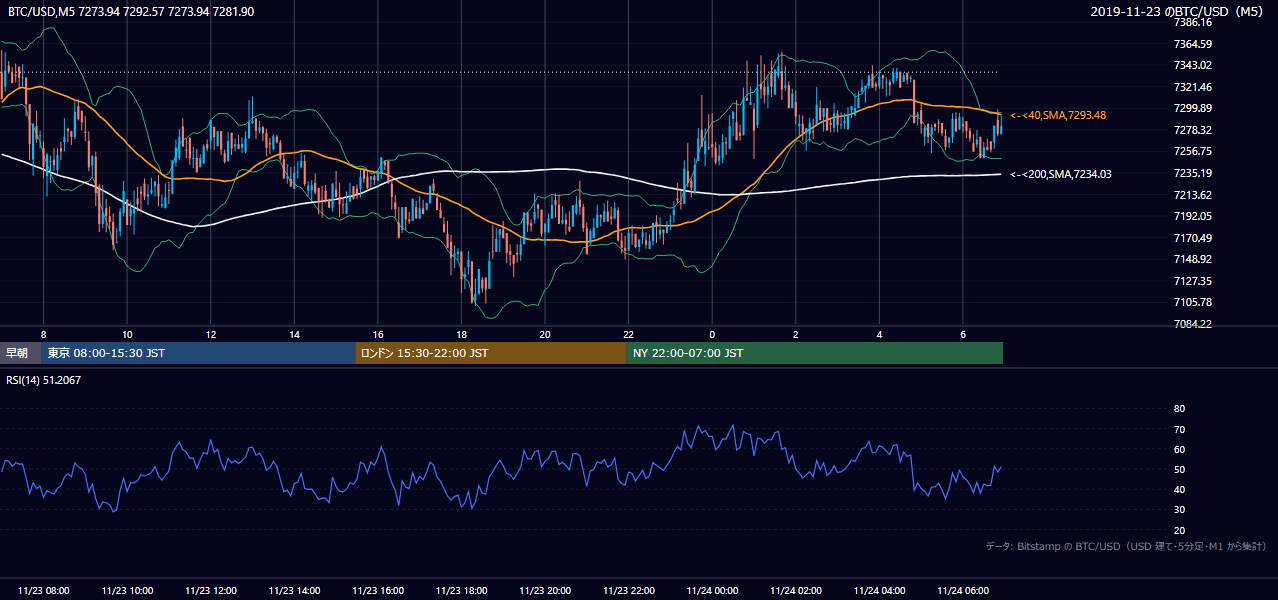The height and width of the screenshot is (600, 1278).
Task: Click the RSI scale value 60
Action: point(1179,449)
